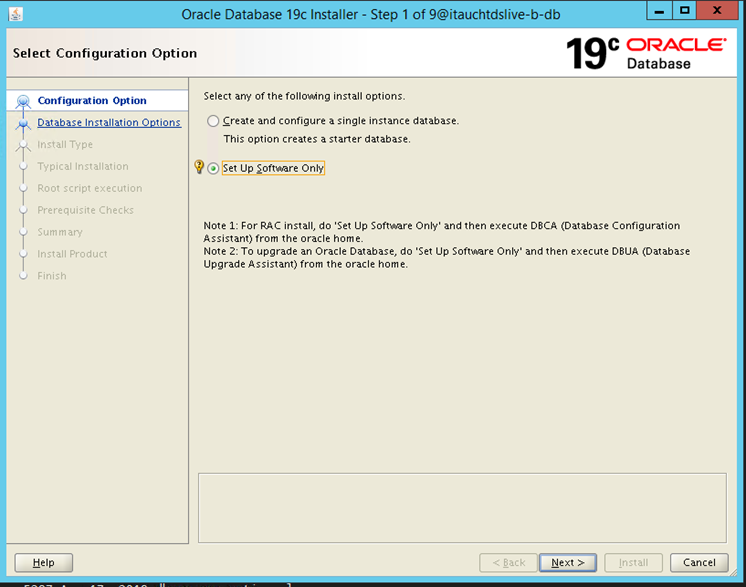The image size is (746, 587).
Task: Click the Typical Installation step label
Action: pos(83,166)
